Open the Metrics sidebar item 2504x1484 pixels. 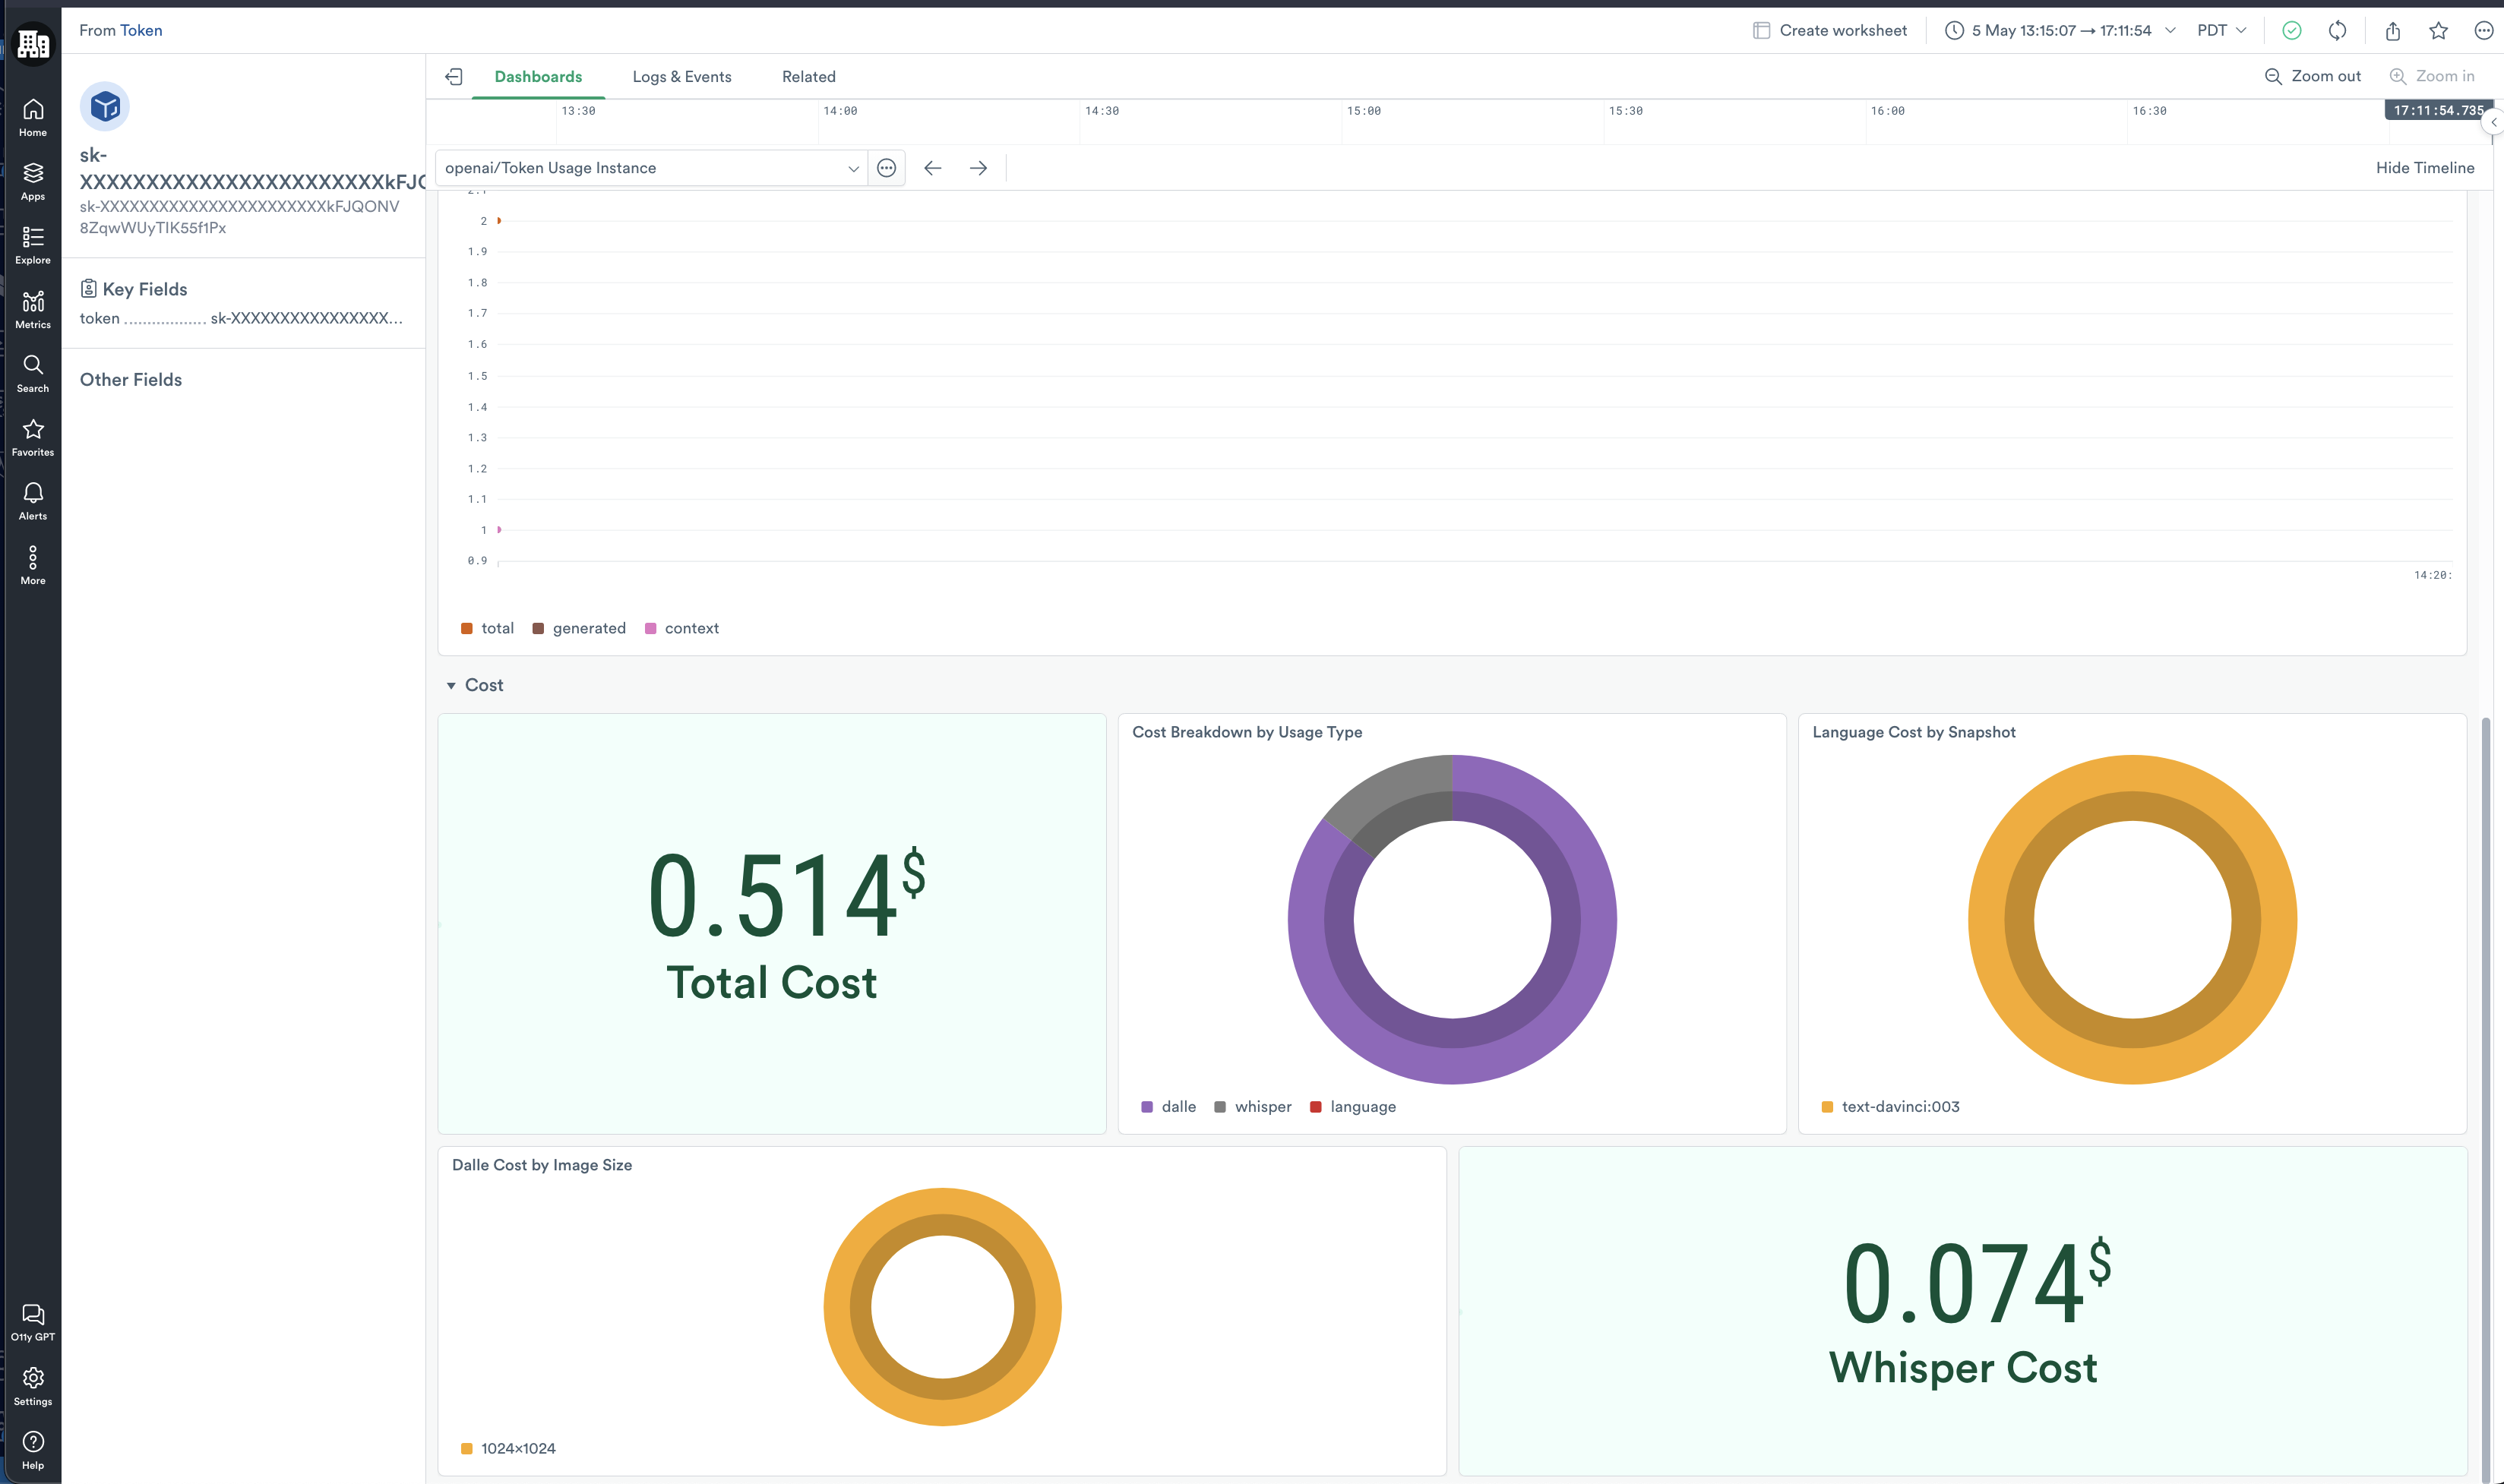tap(33, 310)
